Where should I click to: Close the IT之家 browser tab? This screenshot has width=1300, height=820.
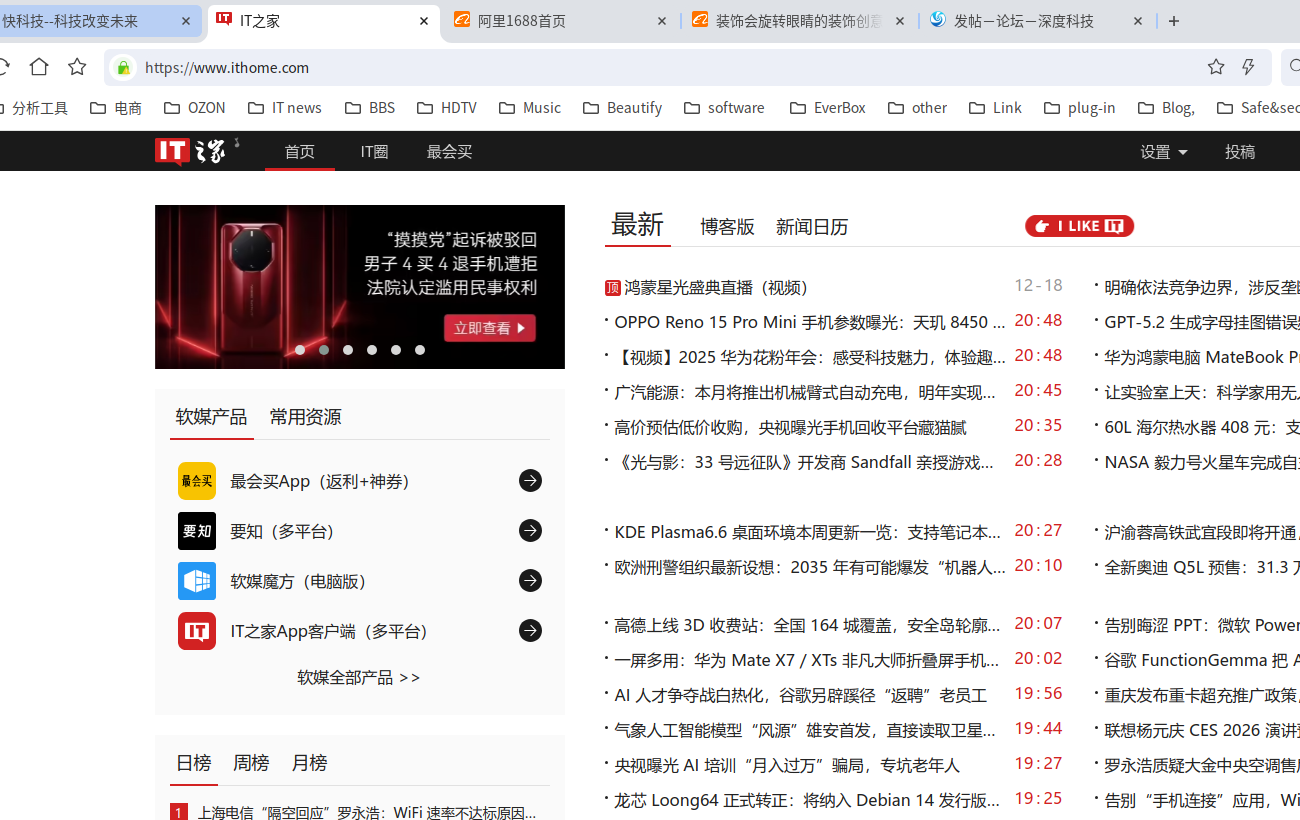[424, 21]
